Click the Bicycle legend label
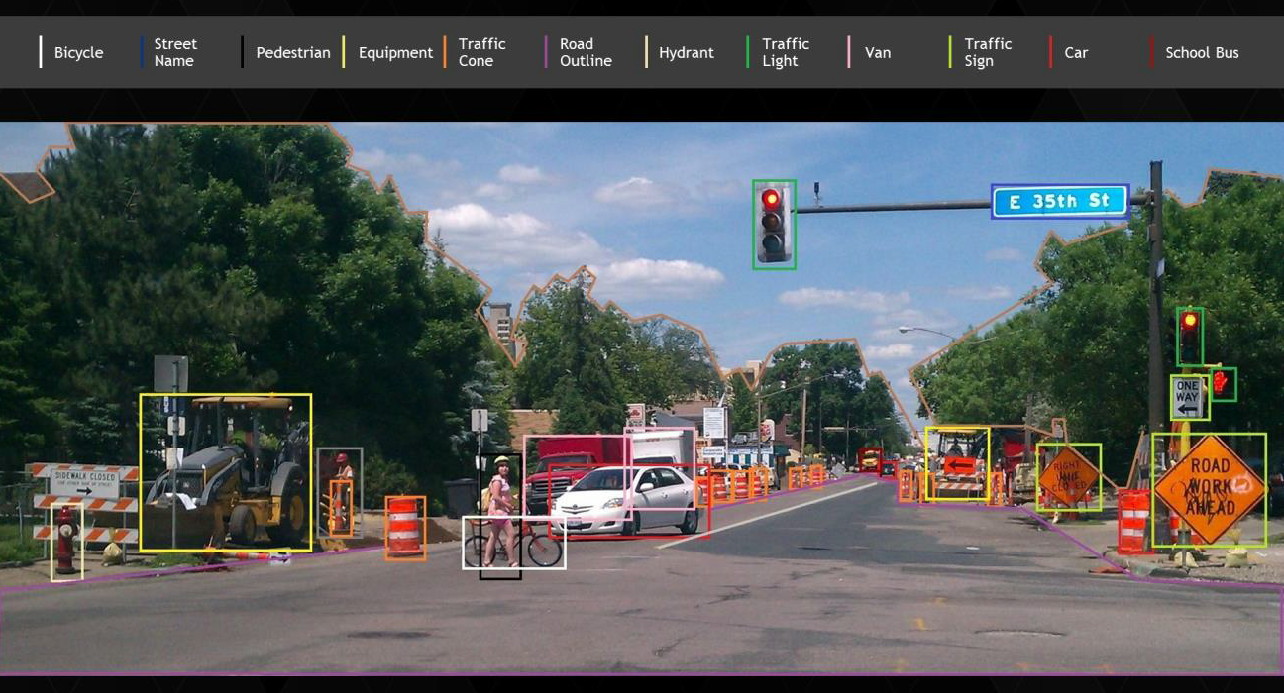 [x=78, y=52]
